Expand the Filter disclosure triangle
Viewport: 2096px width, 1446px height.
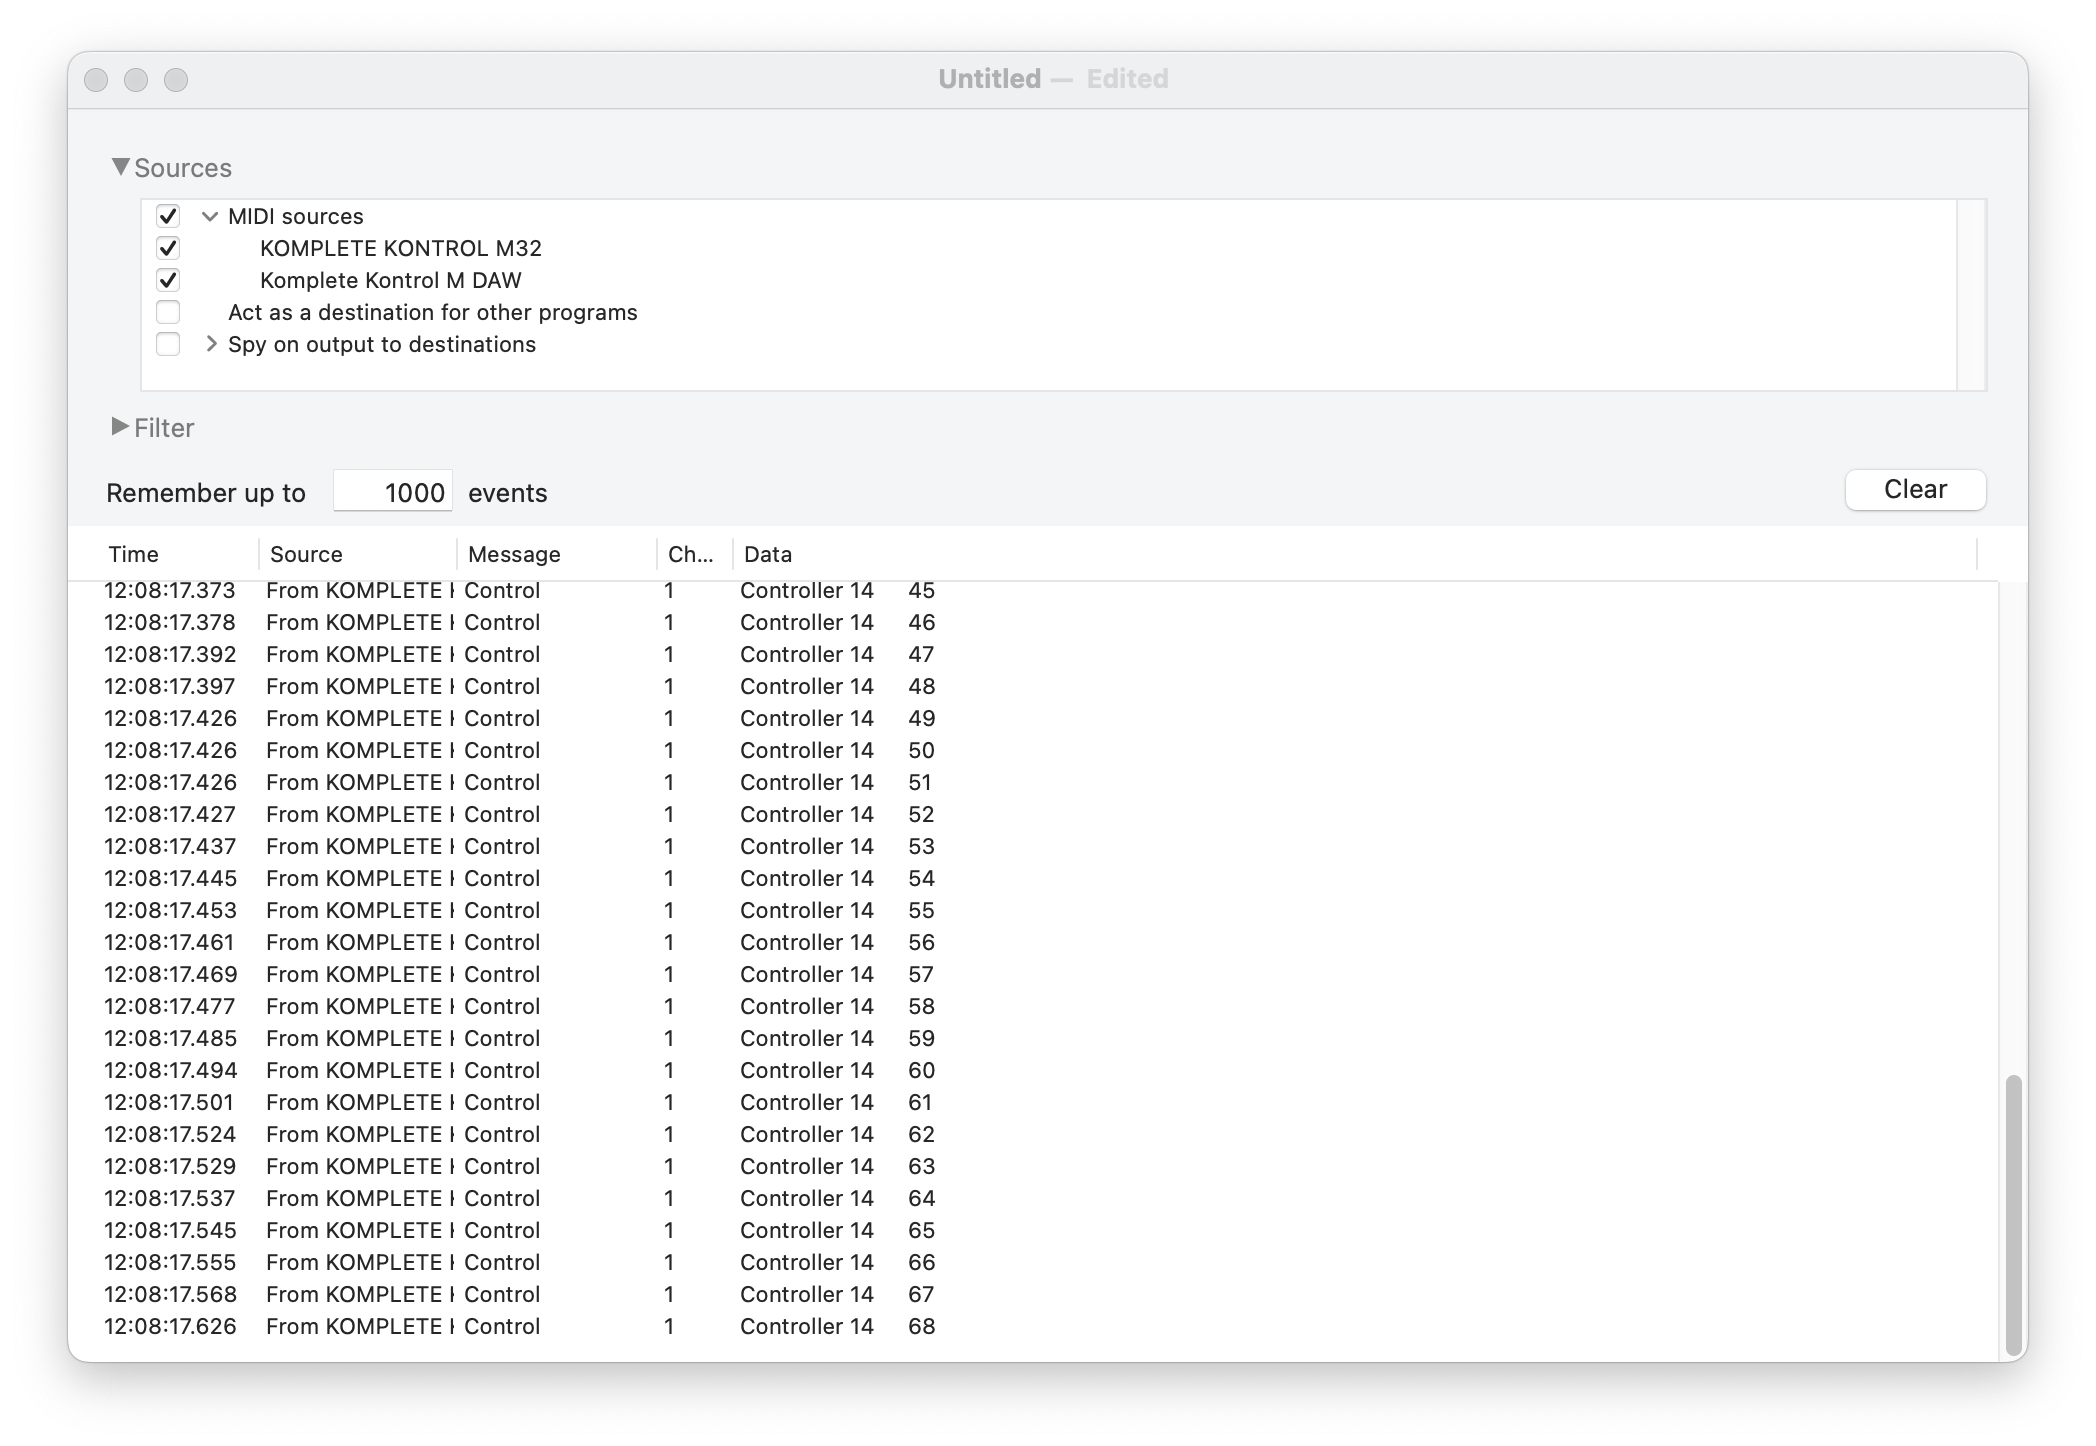(120, 427)
